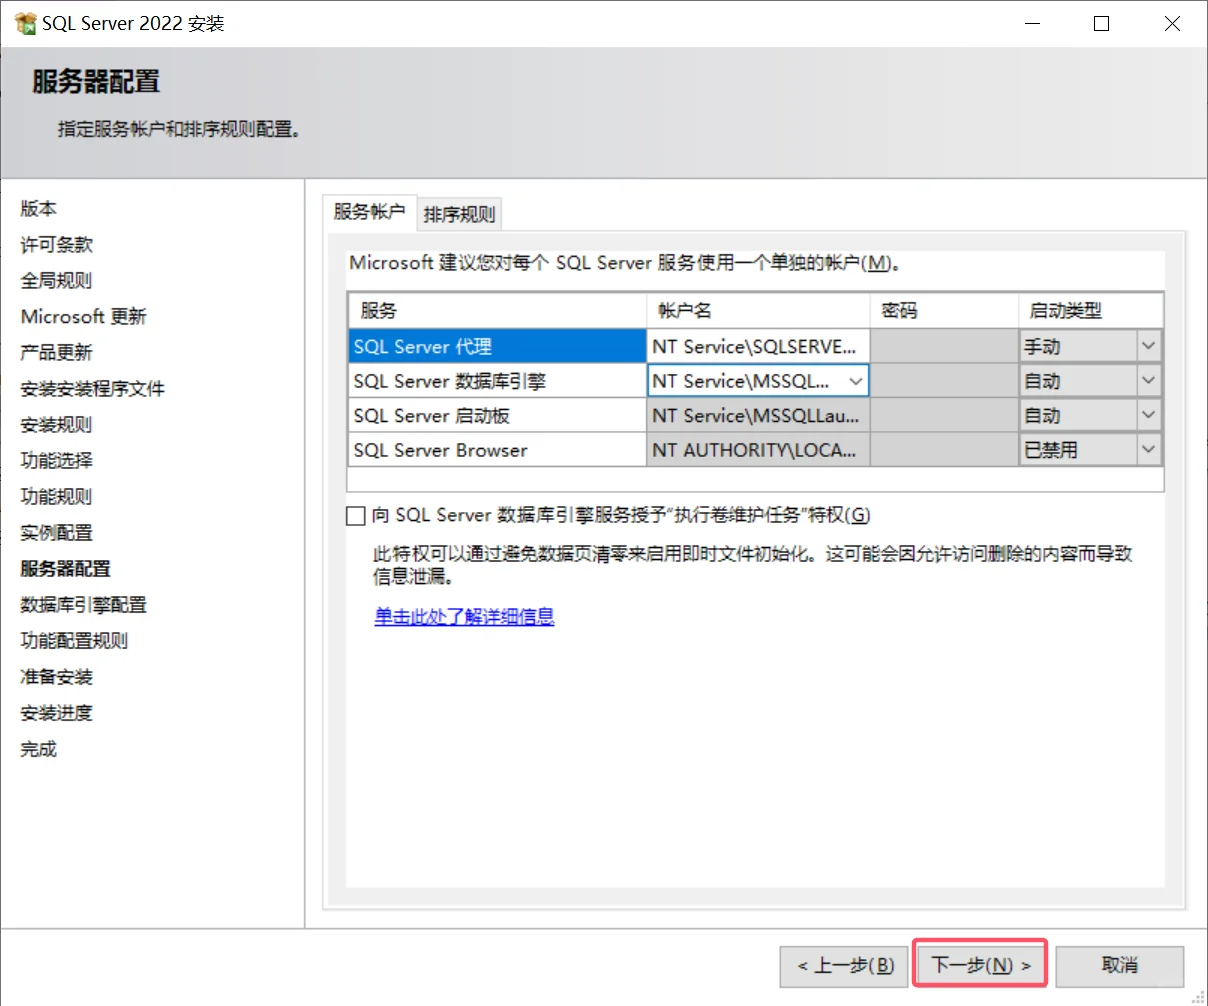This screenshot has height=1006, width=1208.
Task: Select the Microsoft 更新 step in the sidebar
Action: point(83,316)
